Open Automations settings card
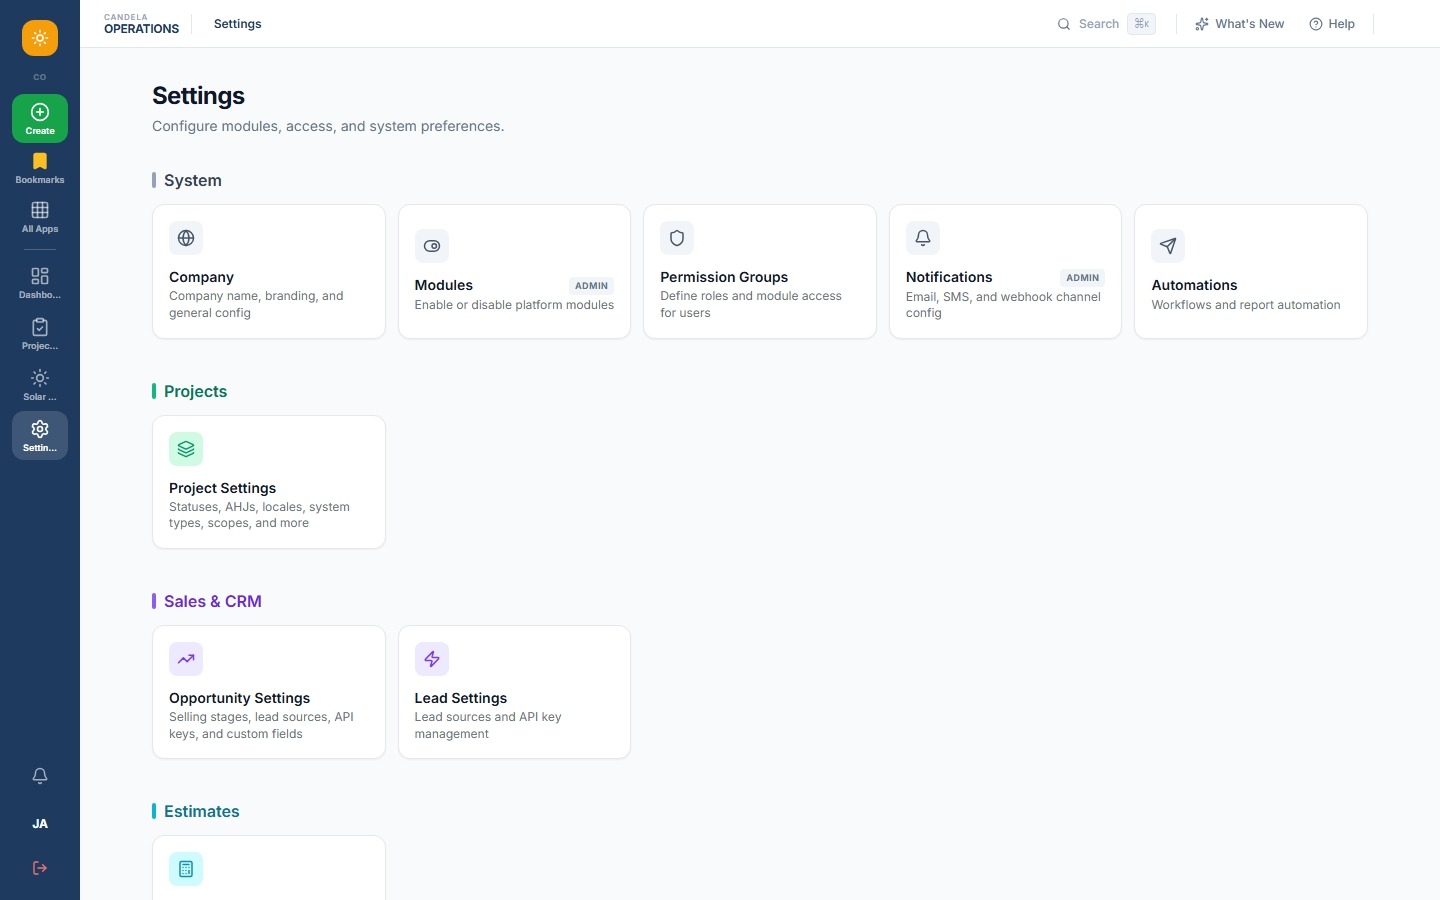Viewport: 1440px width, 900px height. (1251, 272)
